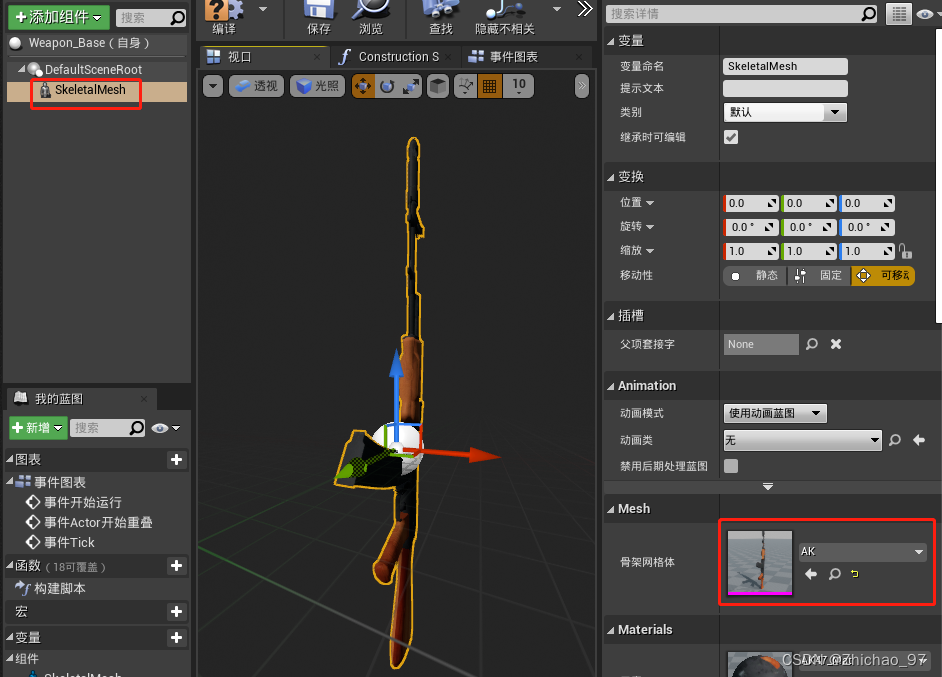Click variable name field SkeletalMesh
942x677 pixels.
[785, 67]
